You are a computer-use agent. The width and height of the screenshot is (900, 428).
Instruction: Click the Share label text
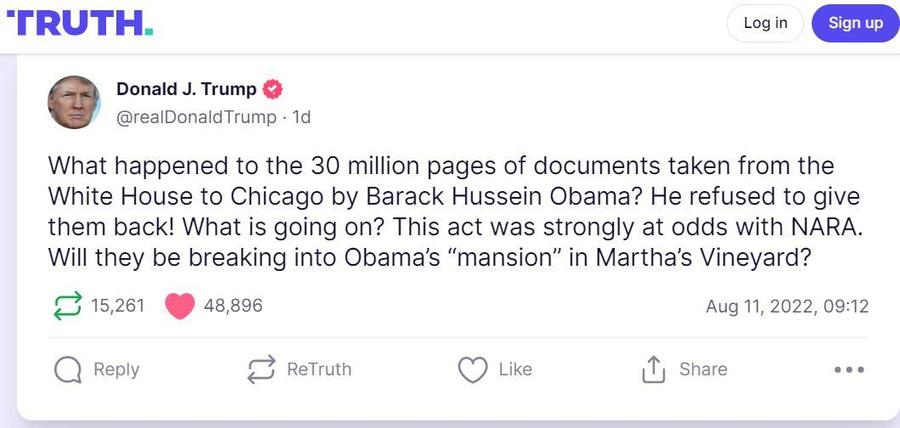[703, 370]
